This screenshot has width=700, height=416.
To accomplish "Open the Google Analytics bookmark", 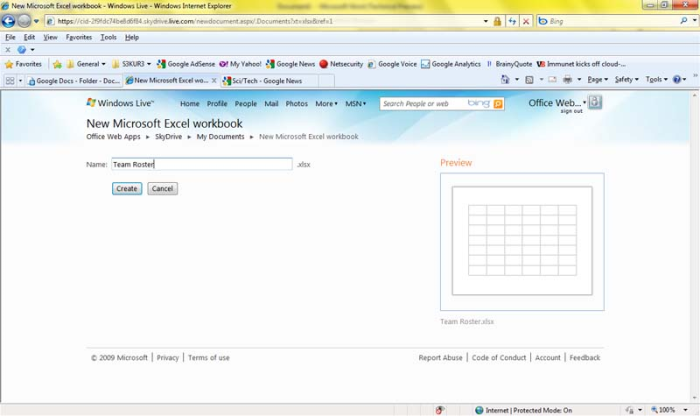I will [x=451, y=64].
